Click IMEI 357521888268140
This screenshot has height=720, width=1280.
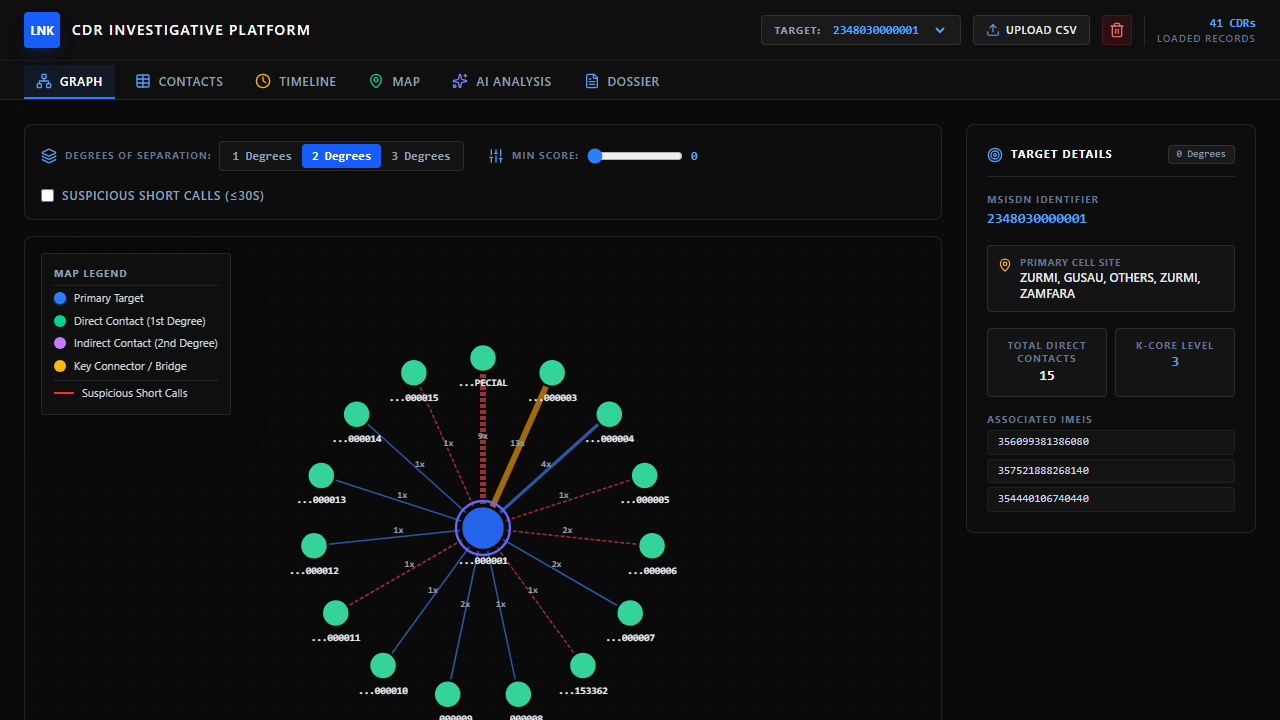[1111, 471]
